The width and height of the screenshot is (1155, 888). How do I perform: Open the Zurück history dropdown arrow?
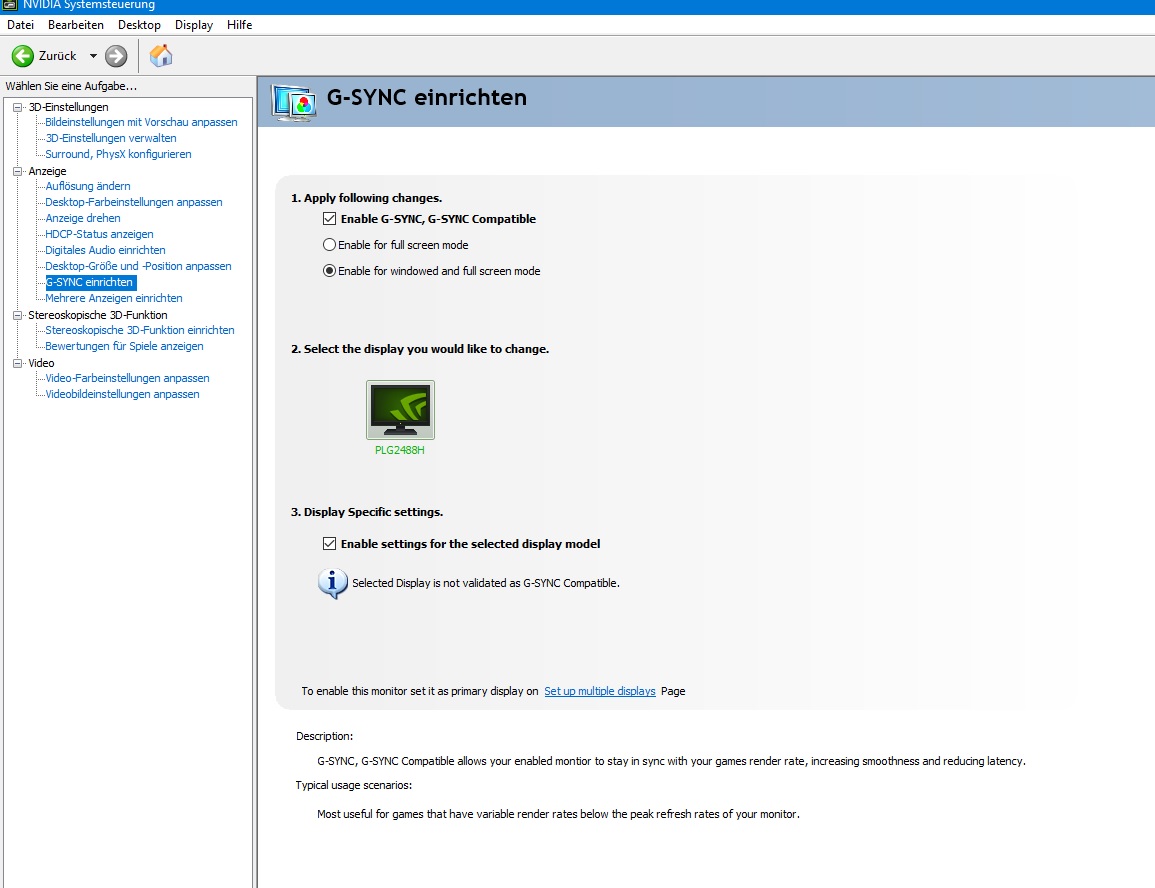tap(93, 56)
